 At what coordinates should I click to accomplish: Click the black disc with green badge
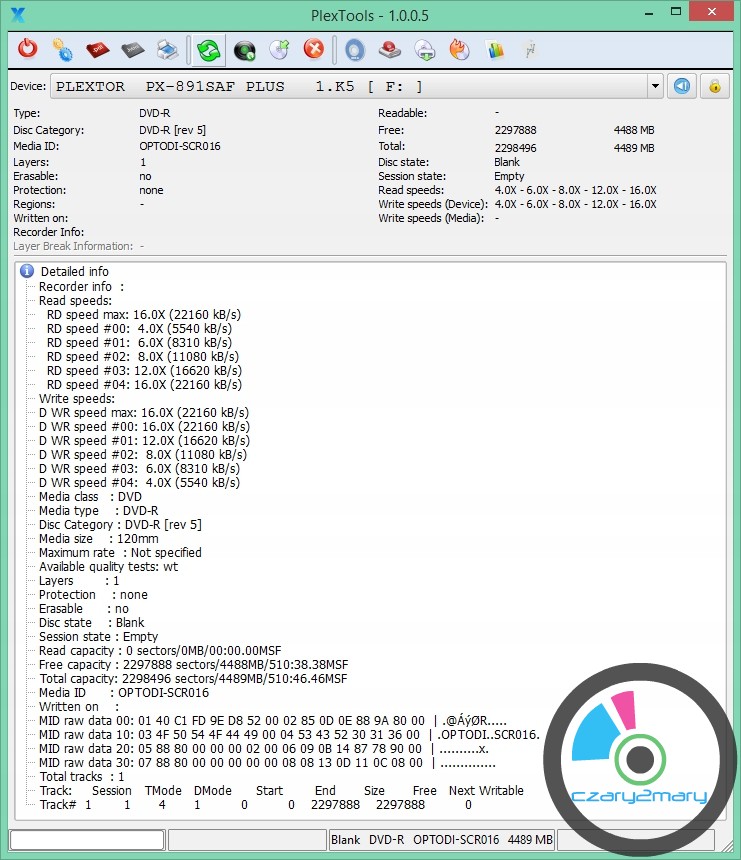point(244,49)
